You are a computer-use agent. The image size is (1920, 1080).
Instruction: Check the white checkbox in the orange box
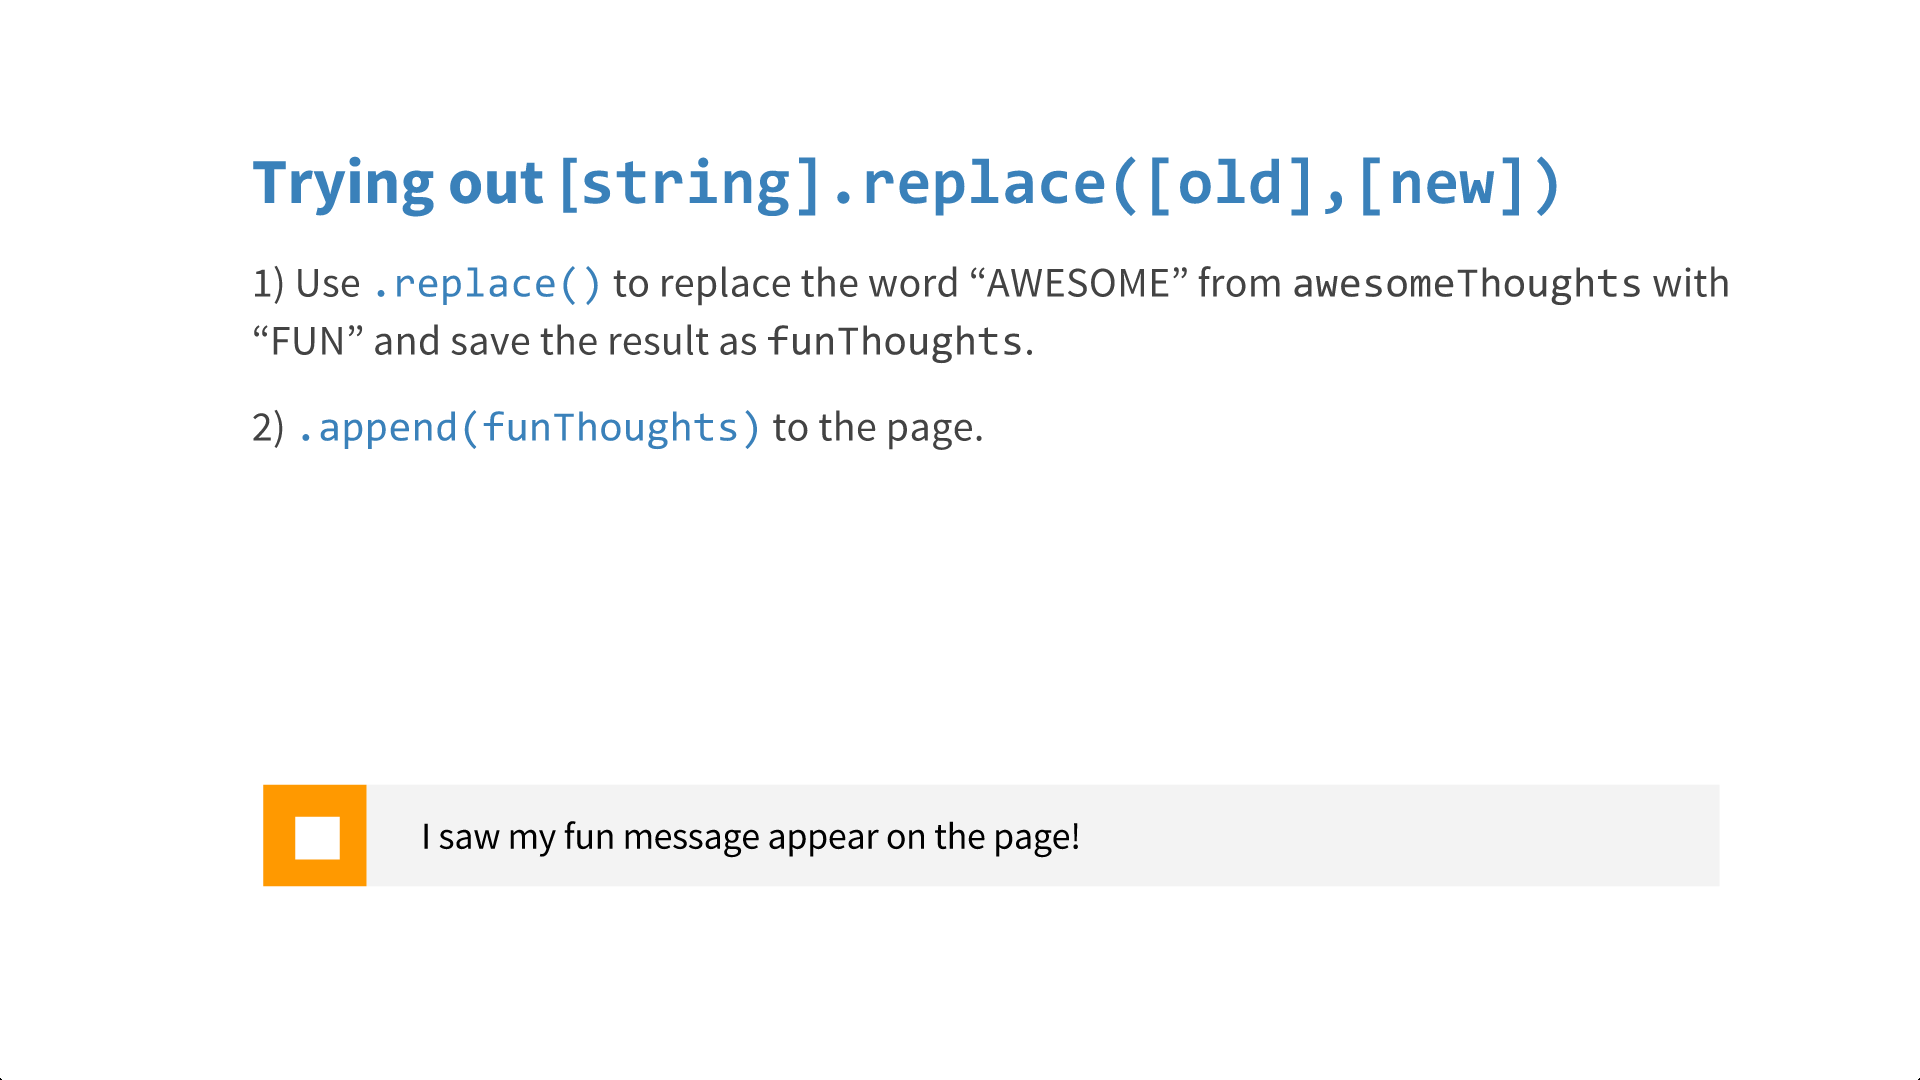317,838
